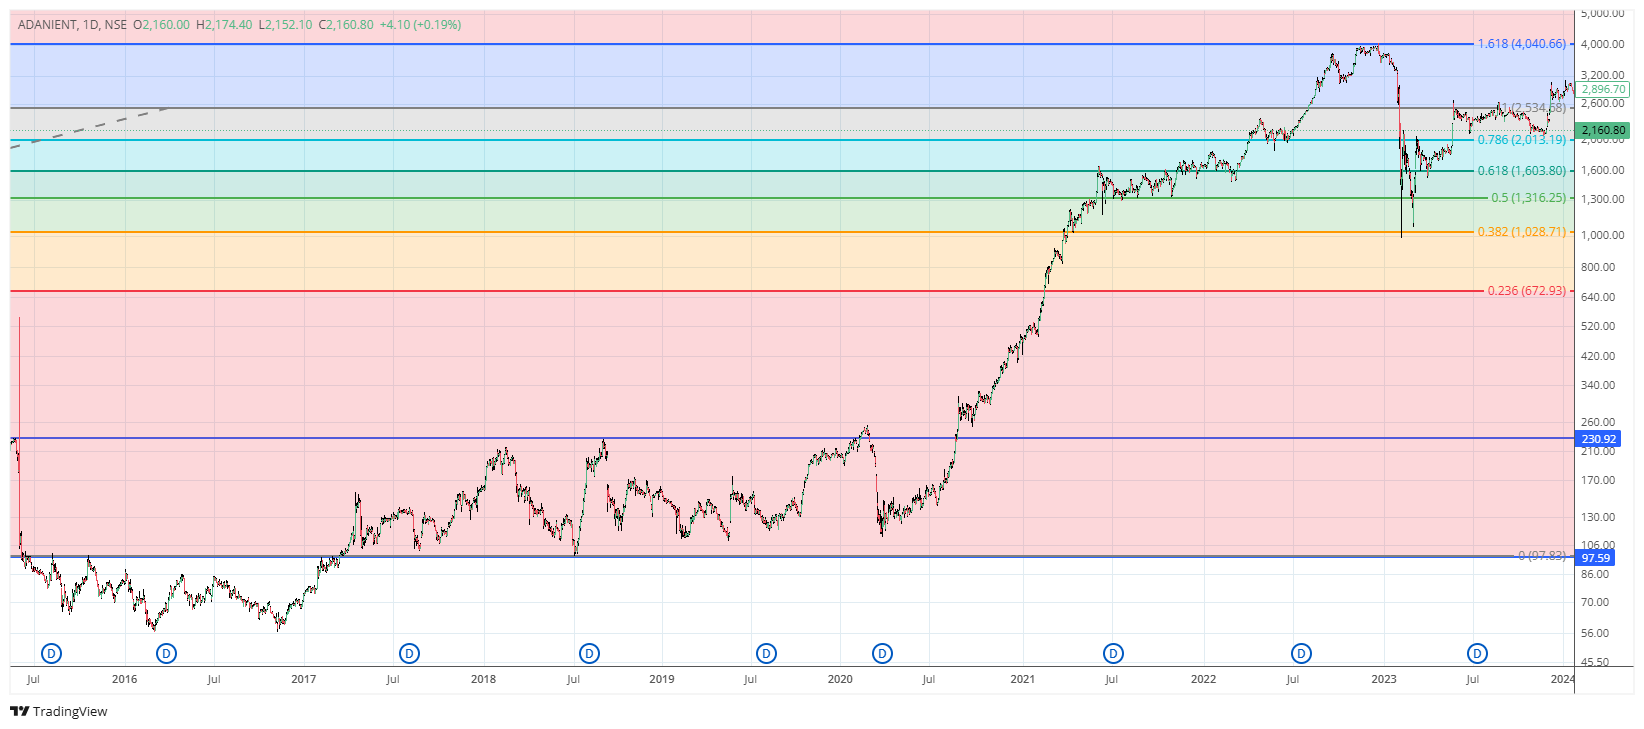Open the dividend marker between 2022 and 2023
Viewport: 1644px width, 729px height.
(x=1301, y=654)
